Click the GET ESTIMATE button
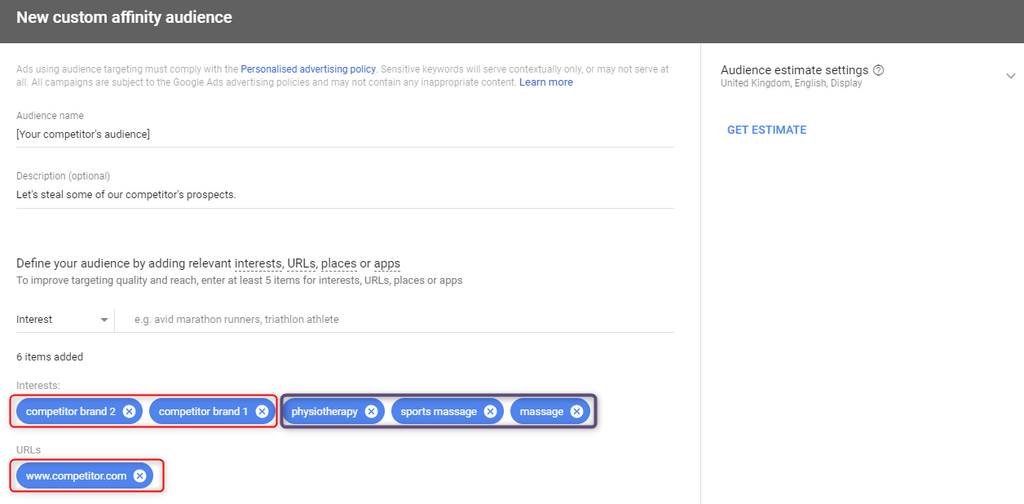 (766, 130)
